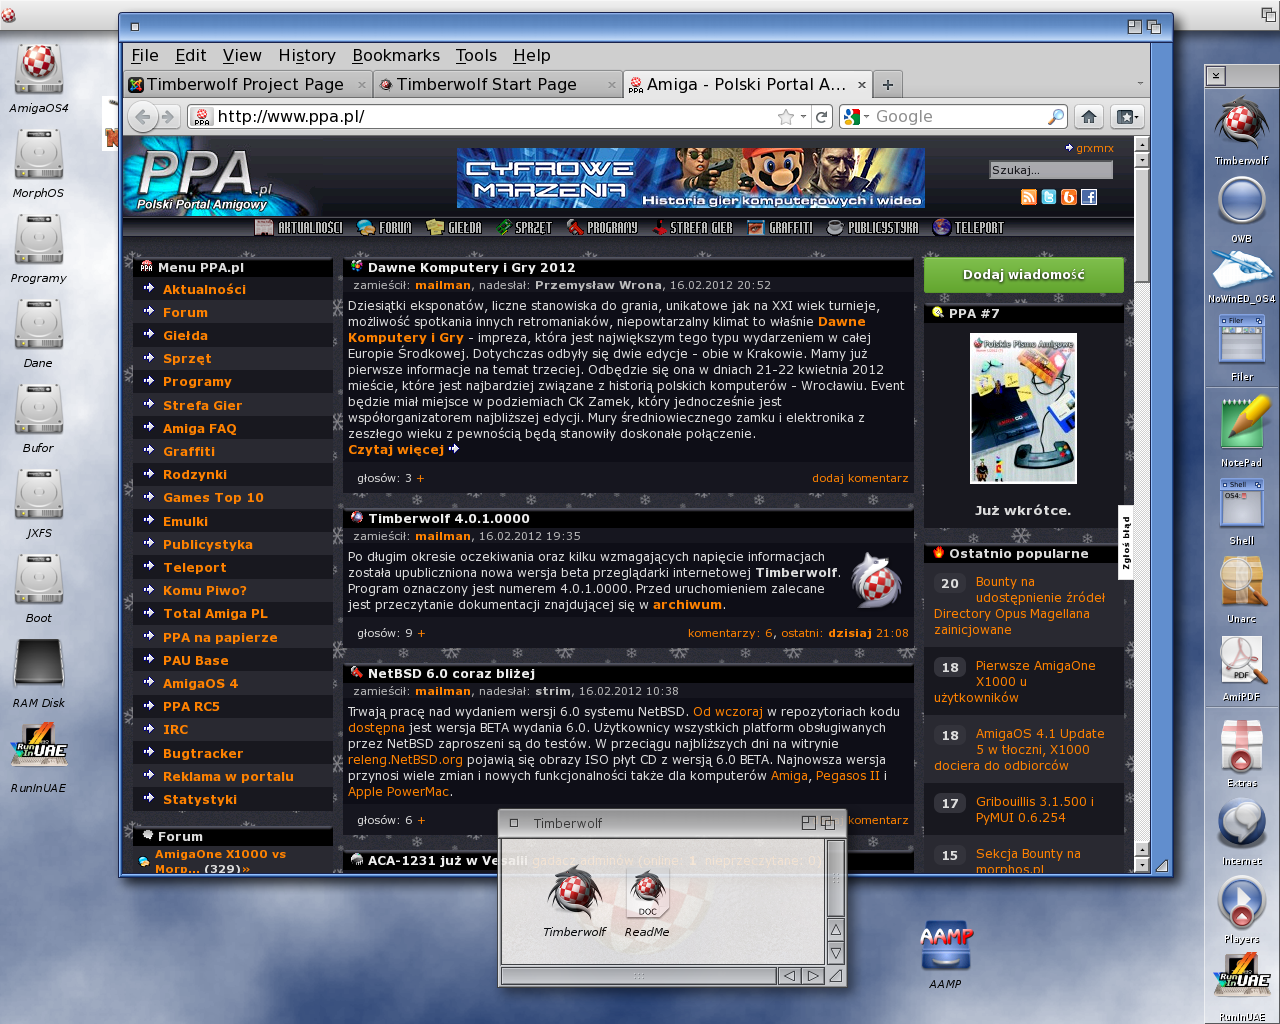
Task: Click the FORUM item in top navigation
Action: click(x=385, y=228)
